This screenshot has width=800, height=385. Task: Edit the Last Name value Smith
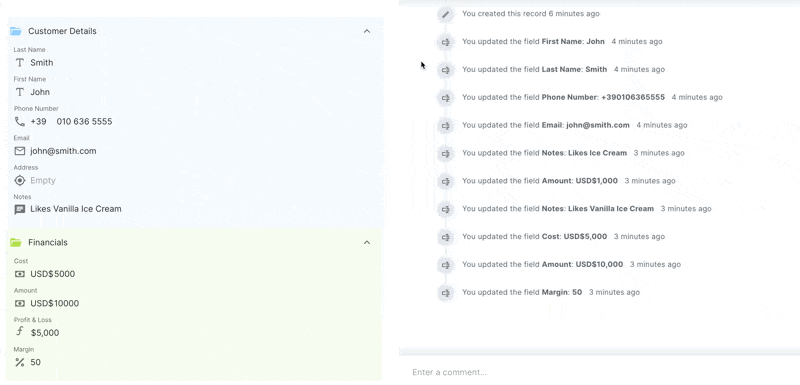tap(42, 63)
